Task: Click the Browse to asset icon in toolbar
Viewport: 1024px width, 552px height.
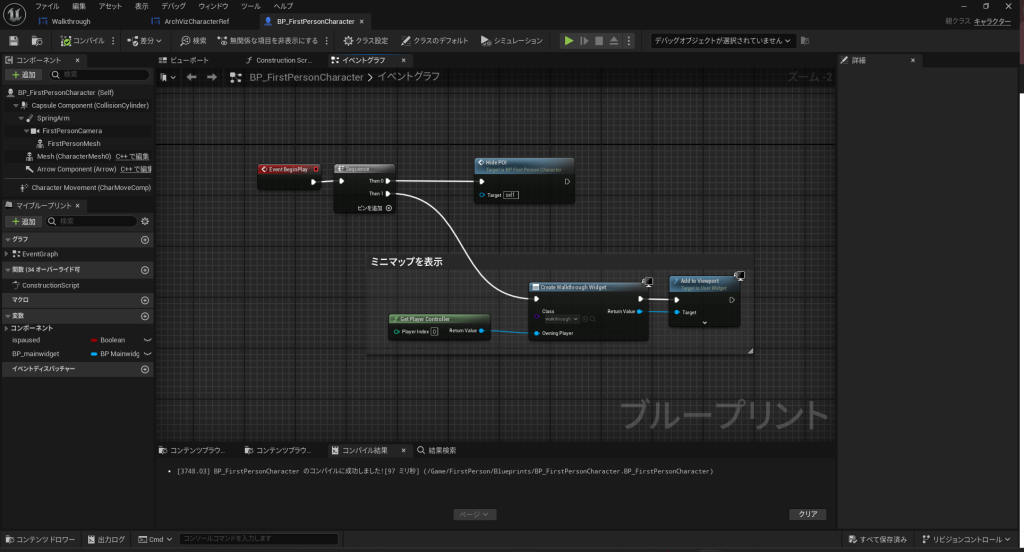Action: pos(37,41)
